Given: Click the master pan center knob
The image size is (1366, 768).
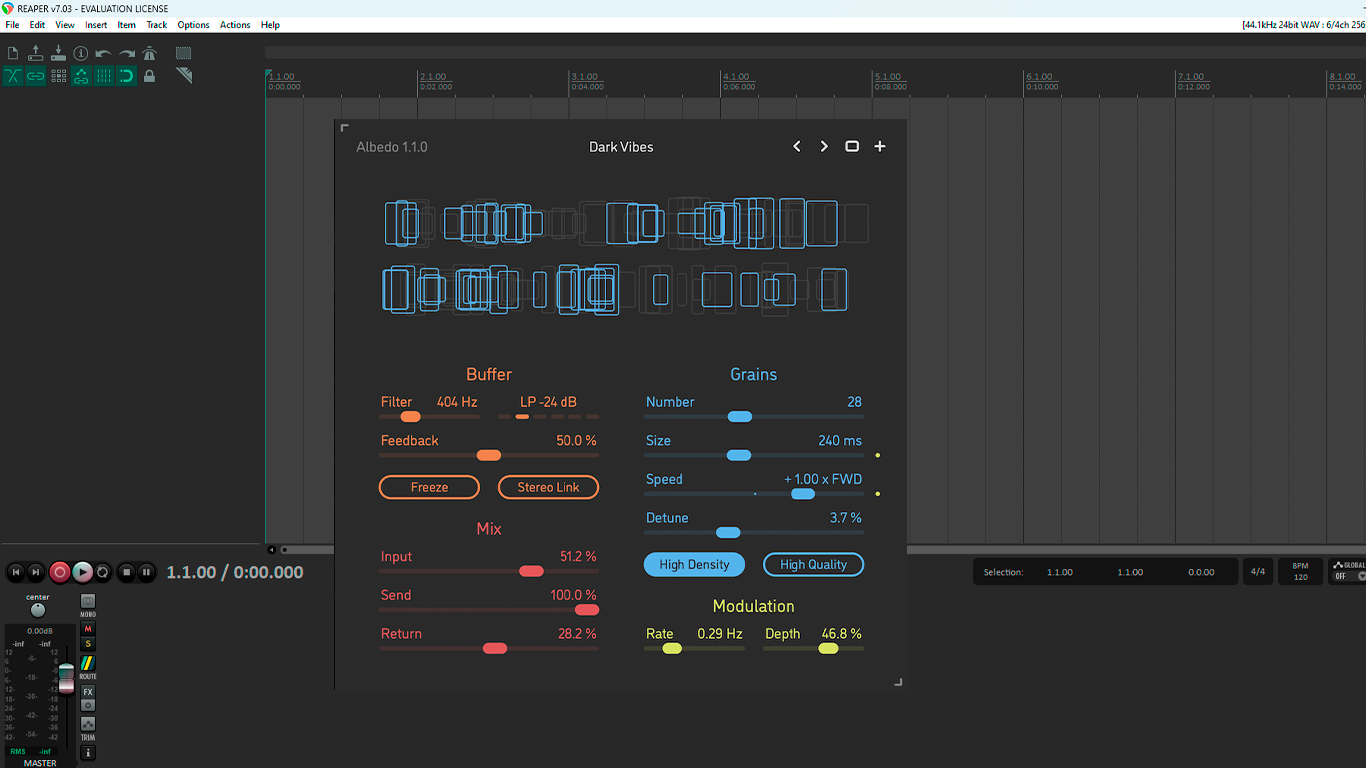Looking at the screenshot, I should click(38, 609).
